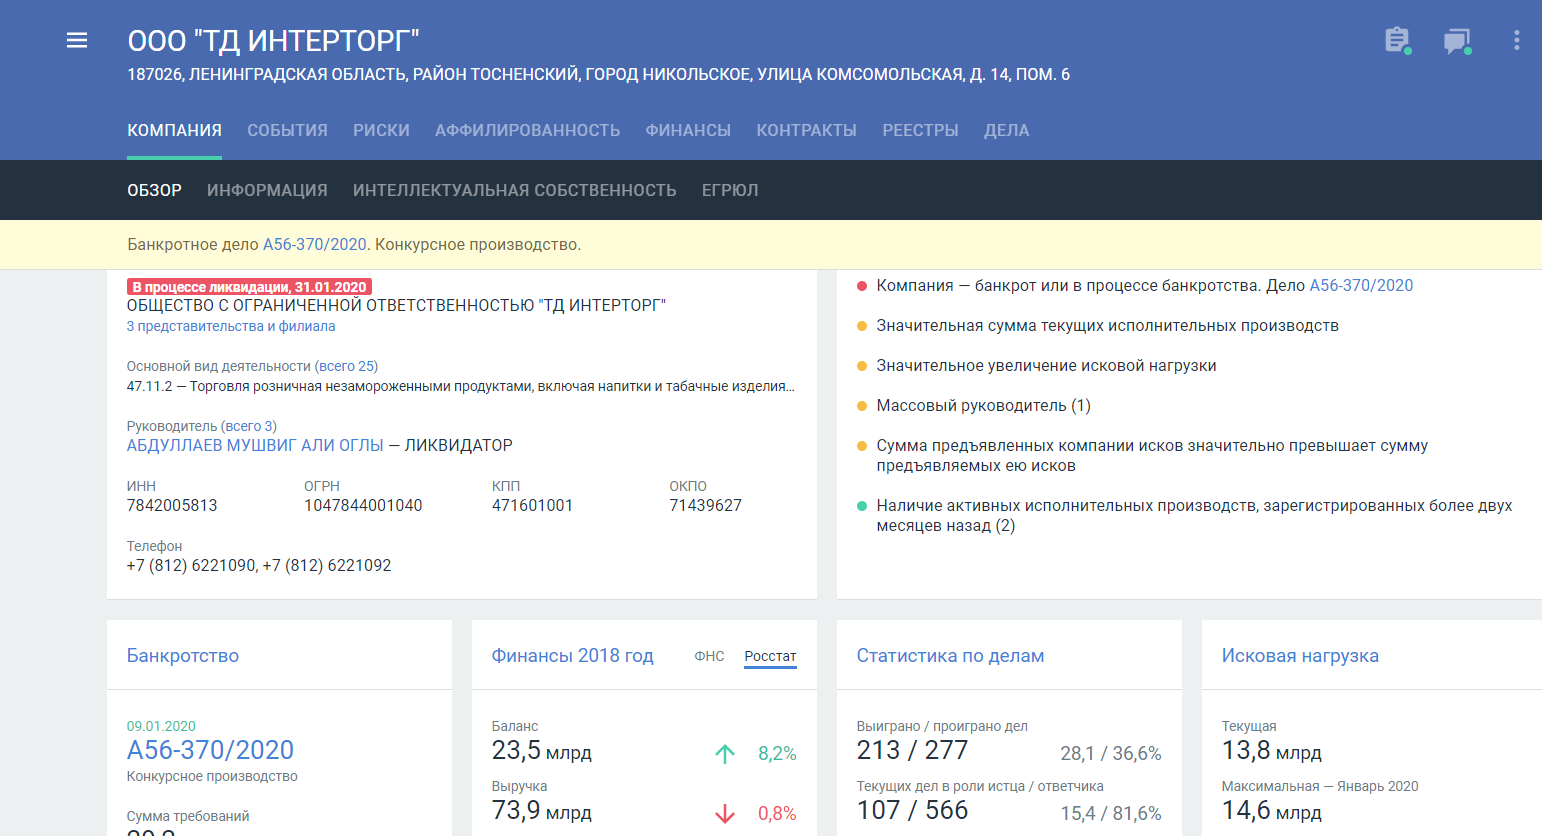Switch finances source to ФНС

tap(709, 656)
